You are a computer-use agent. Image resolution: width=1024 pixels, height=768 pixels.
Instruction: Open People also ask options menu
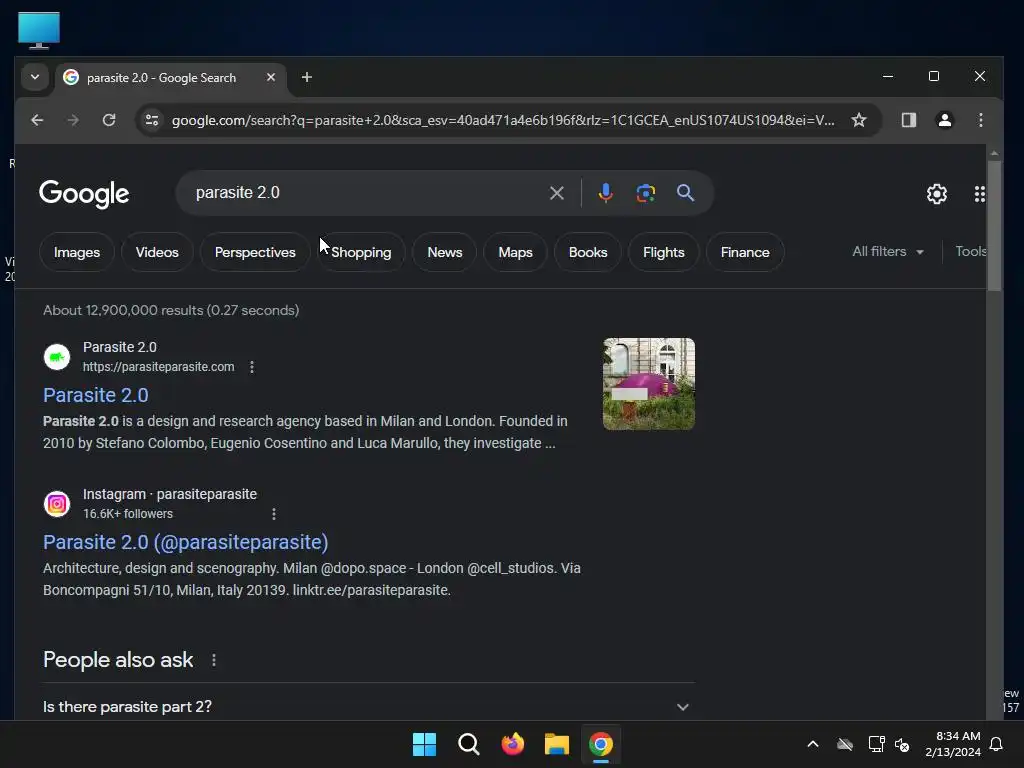tap(214, 660)
